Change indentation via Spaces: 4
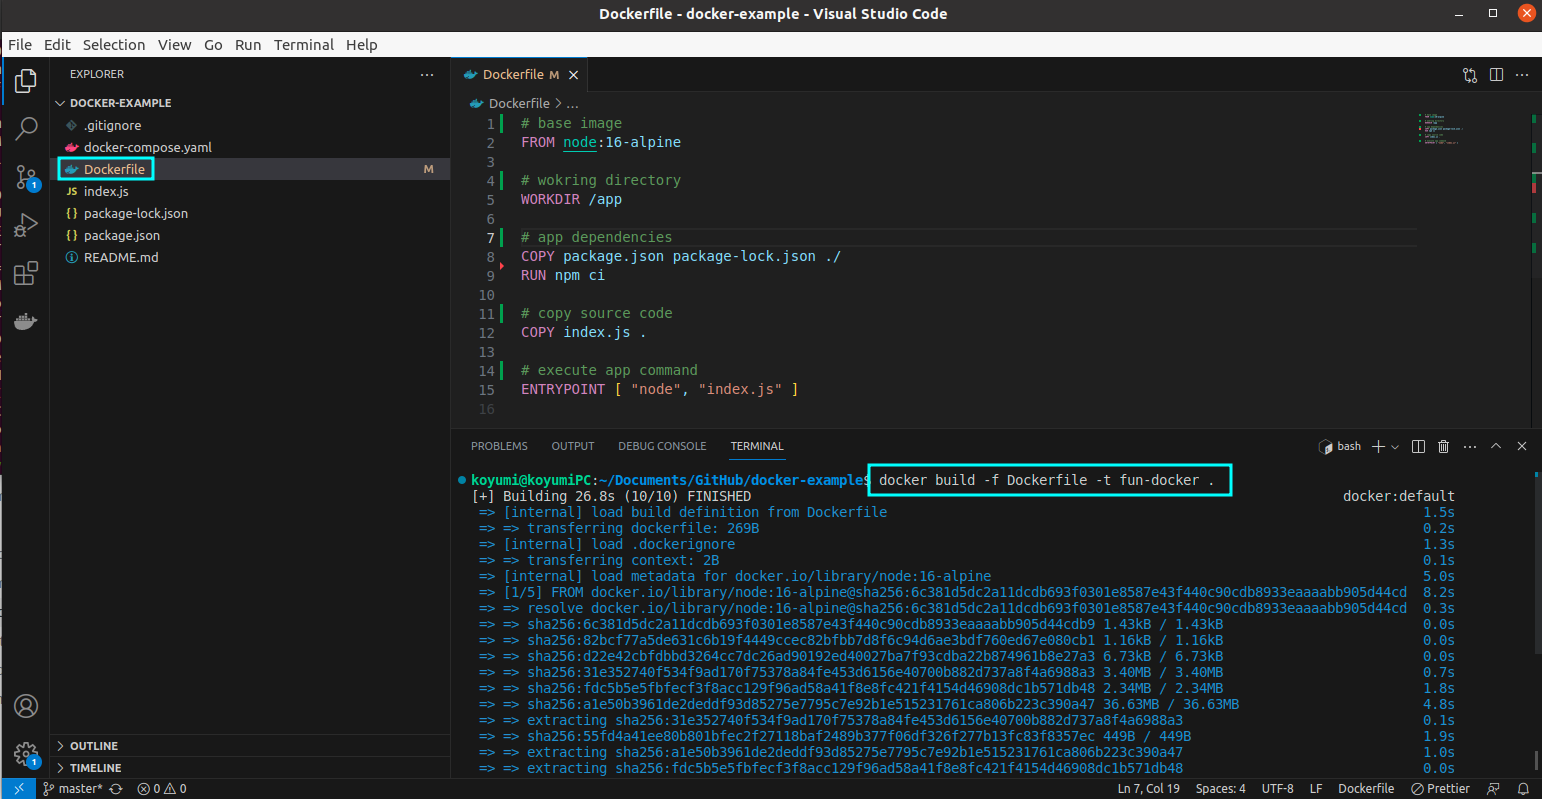Image resolution: width=1542 pixels, height=799 pixels. [1220, 789]
